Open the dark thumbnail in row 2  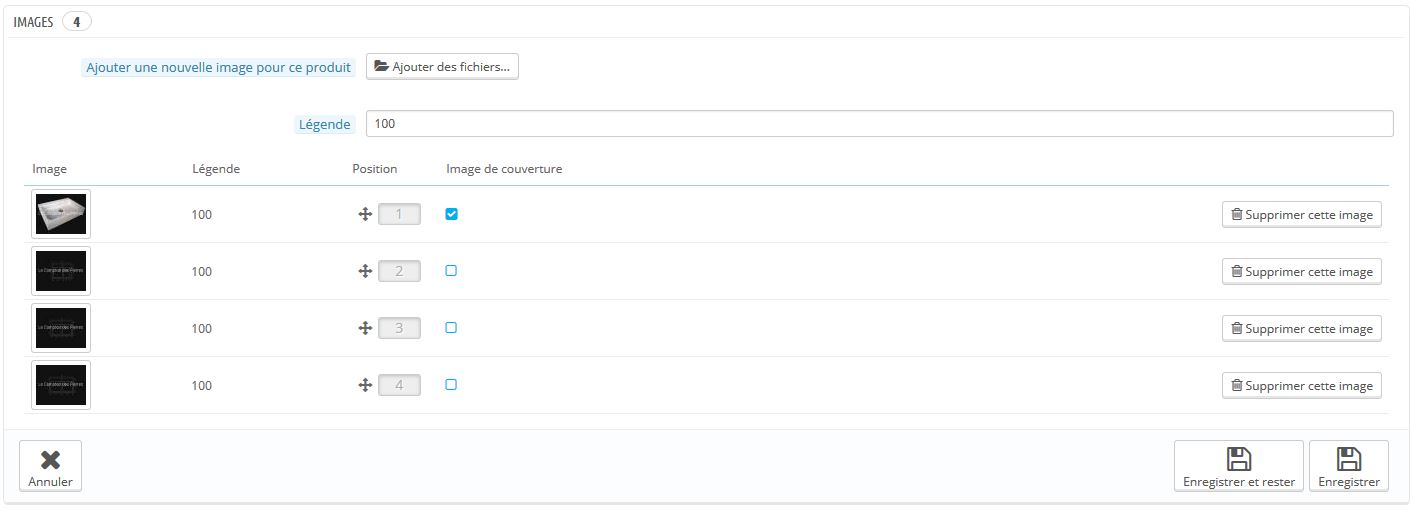[x=61, y=271]
